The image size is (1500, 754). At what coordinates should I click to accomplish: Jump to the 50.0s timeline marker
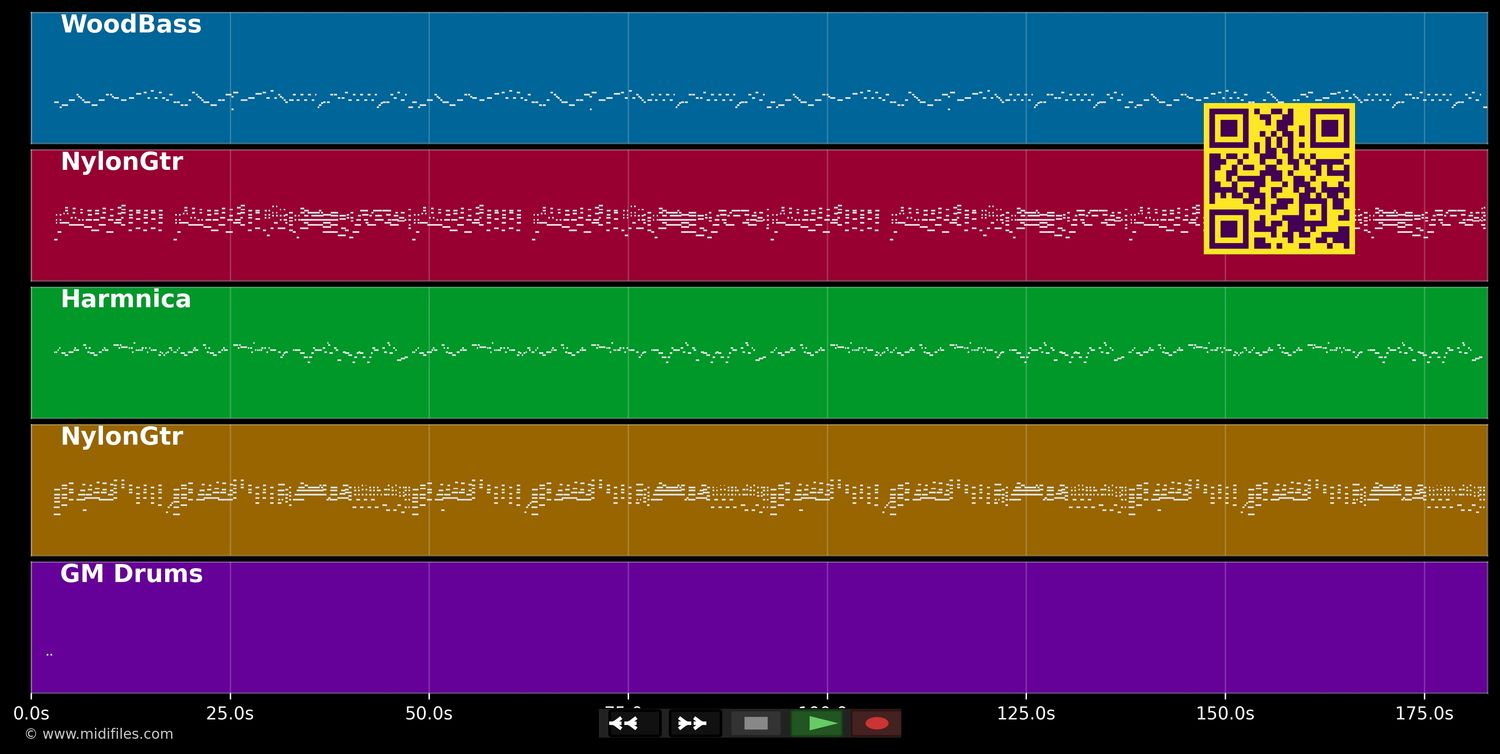pos(429,713)
